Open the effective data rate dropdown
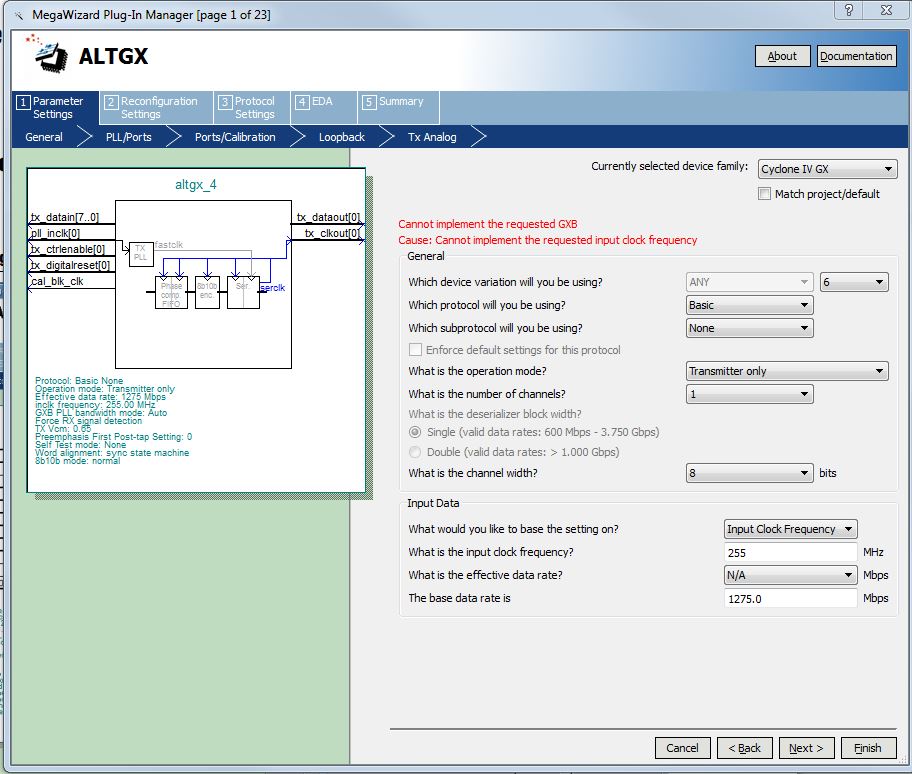 (790, 575)
